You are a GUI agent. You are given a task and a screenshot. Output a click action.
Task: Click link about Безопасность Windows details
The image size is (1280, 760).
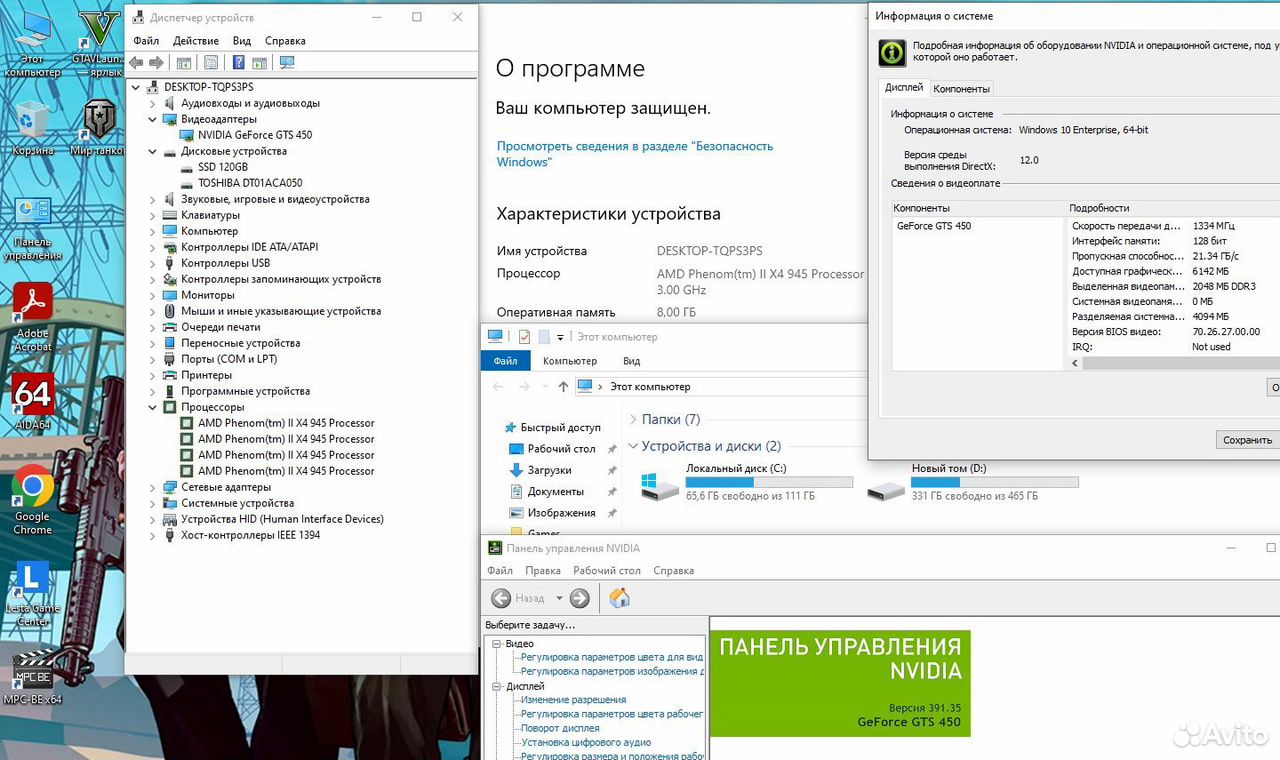point(635,154)
